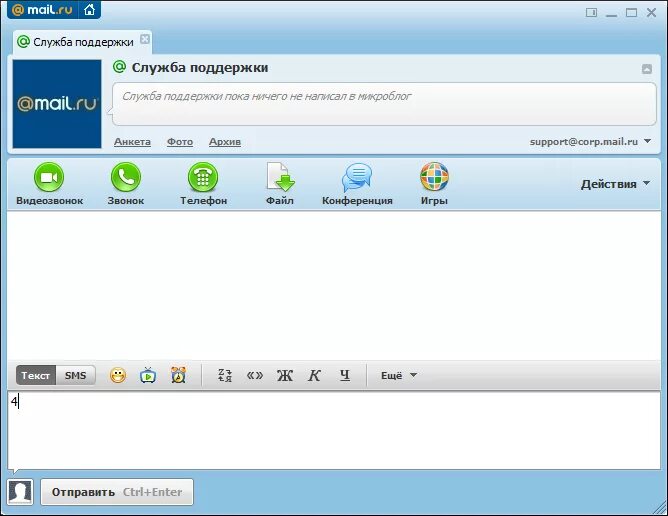Expand the Ещё formatting dropdown
The image size is (668, 516).
399,375
